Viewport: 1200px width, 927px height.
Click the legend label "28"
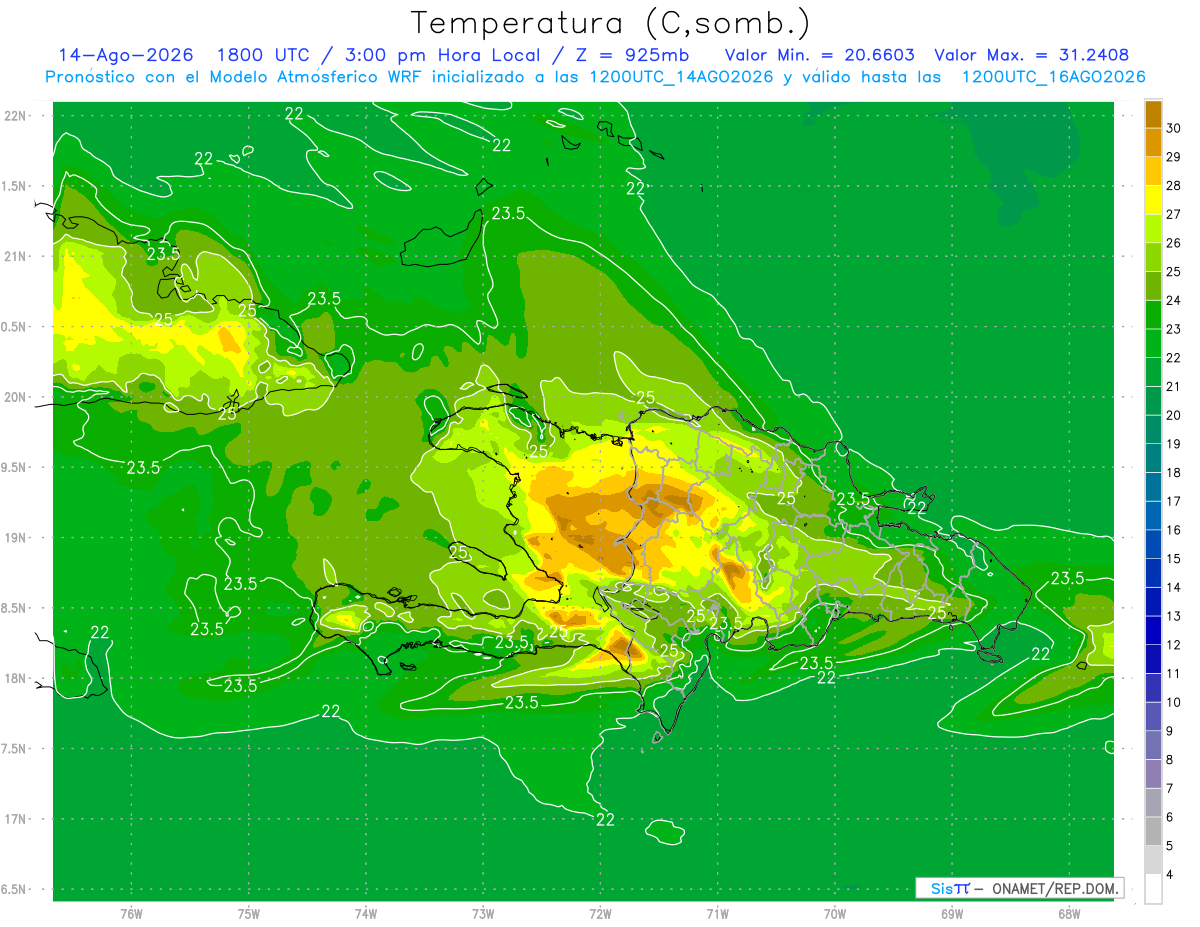pyautogui.click(x=1174, y=185)
